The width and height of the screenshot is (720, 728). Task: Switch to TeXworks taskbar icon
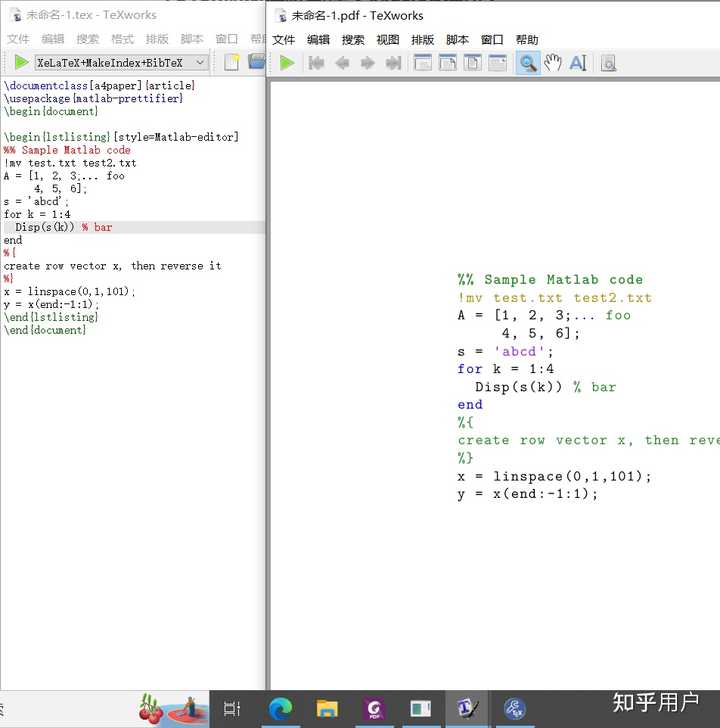pyautogui.click(x=467, y=708)
